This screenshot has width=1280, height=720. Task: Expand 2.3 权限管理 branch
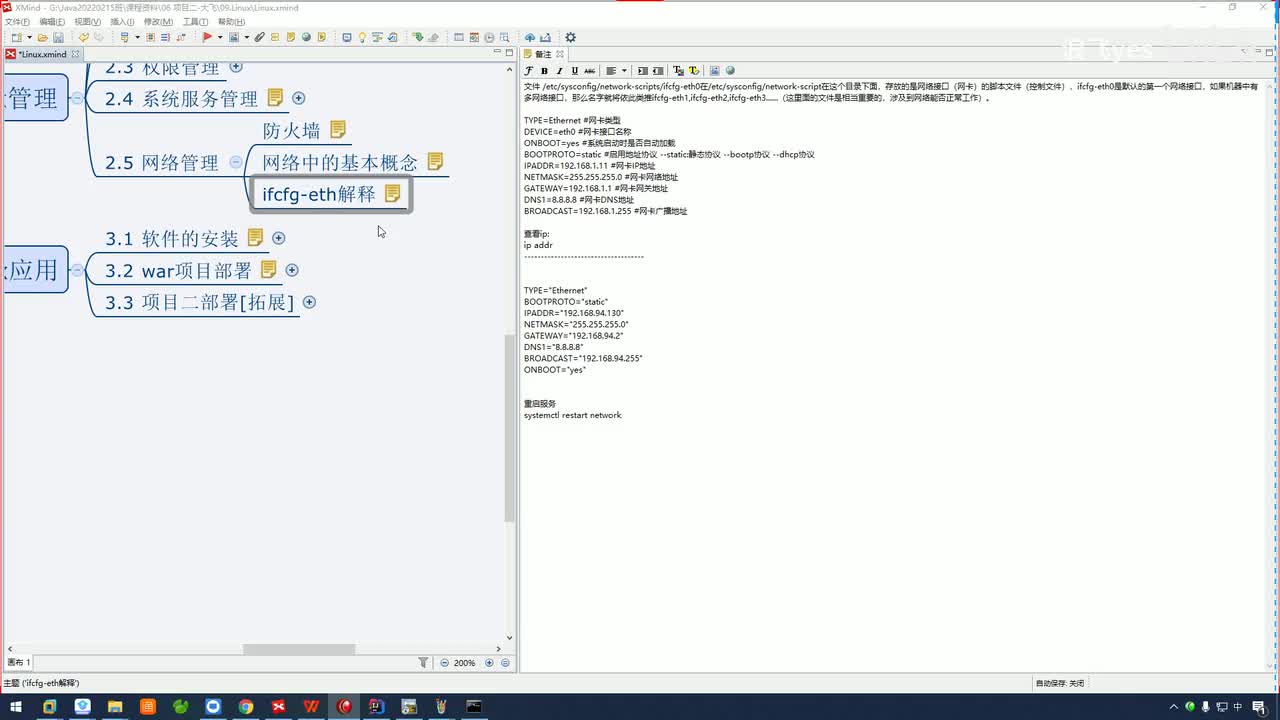tap(236, 67)
